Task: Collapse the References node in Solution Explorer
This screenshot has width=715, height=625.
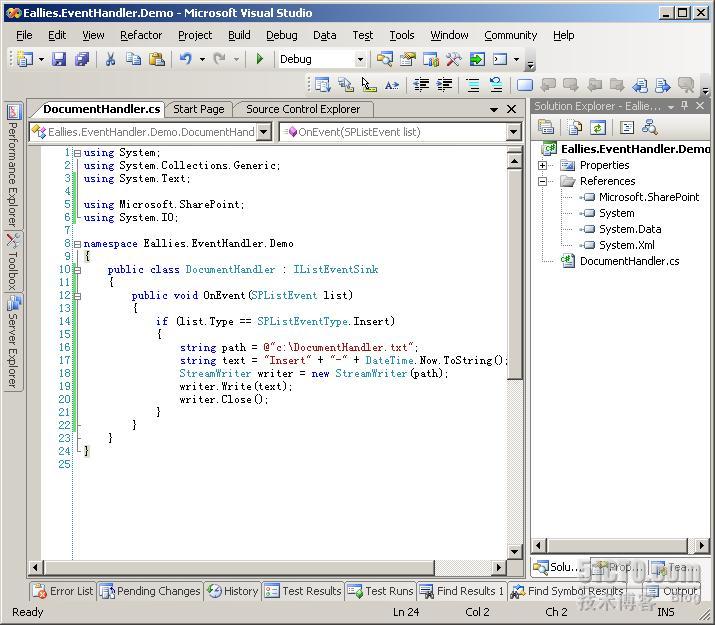Action: [542, 181]
